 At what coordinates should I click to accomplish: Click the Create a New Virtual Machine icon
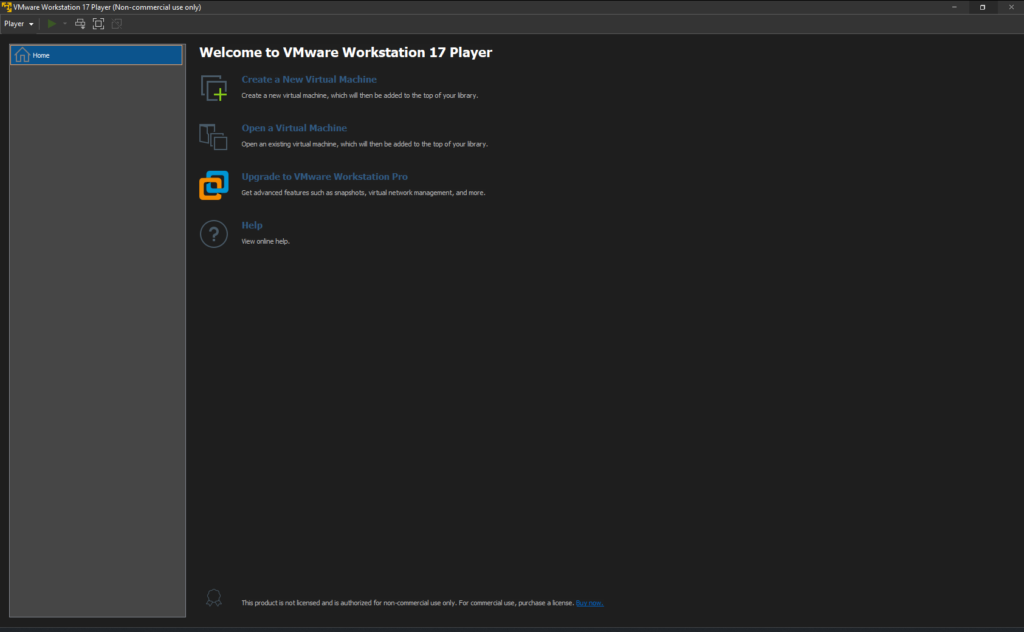click(x=214, y=88)
